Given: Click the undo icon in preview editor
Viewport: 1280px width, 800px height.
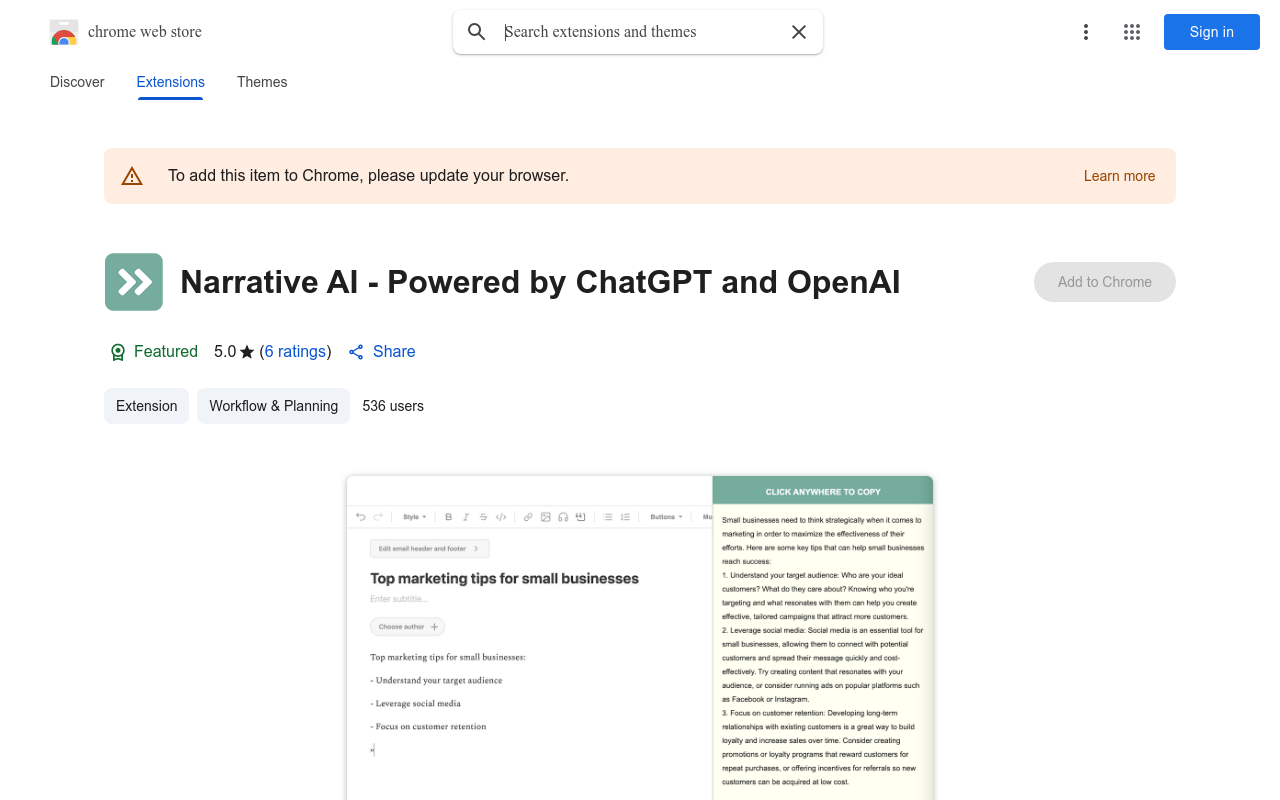Looking at the screenshot, I should point(361,517).
